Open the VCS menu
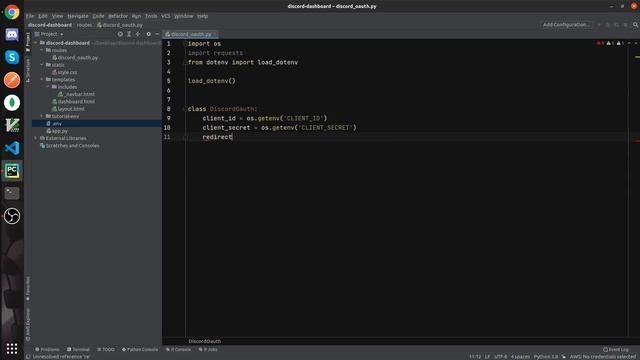The image size is (640, 360). click(165, 16)
